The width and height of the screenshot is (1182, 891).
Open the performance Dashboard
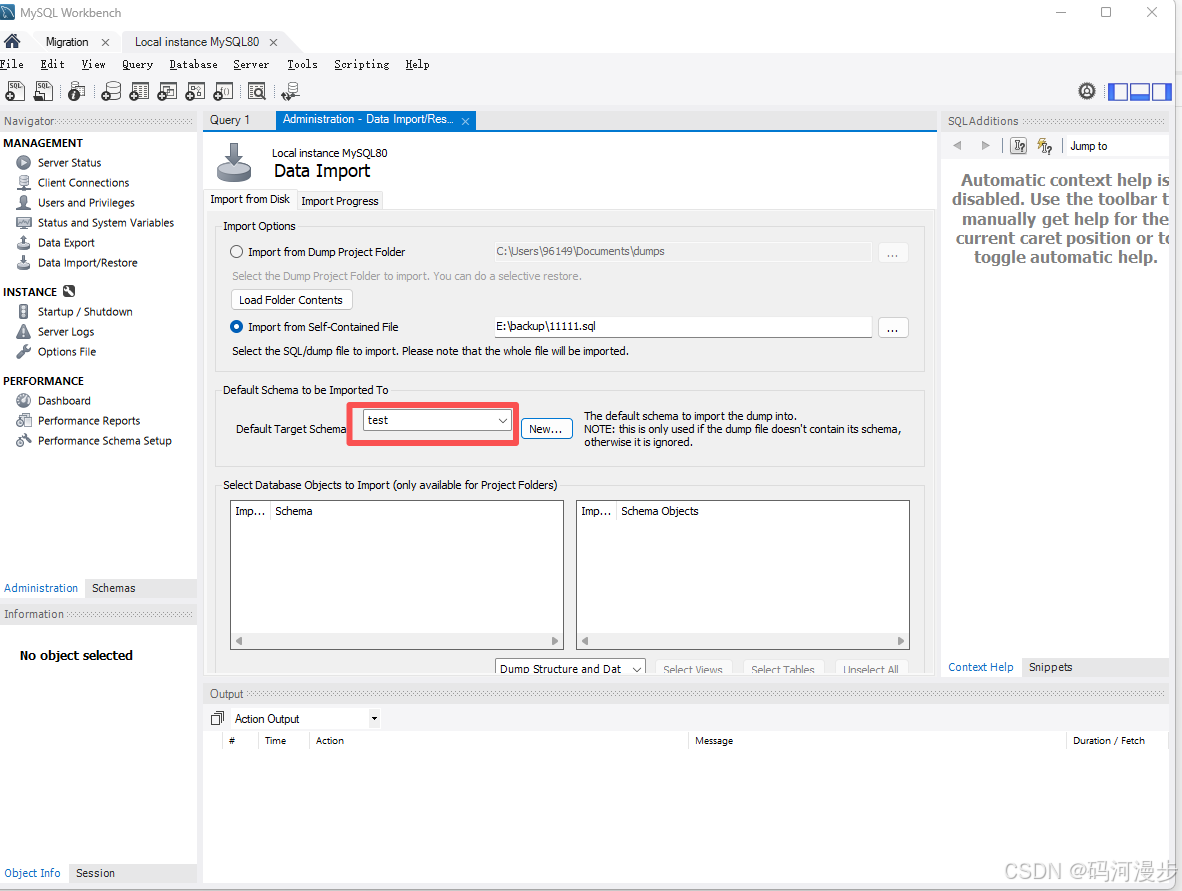pos(64,400)
